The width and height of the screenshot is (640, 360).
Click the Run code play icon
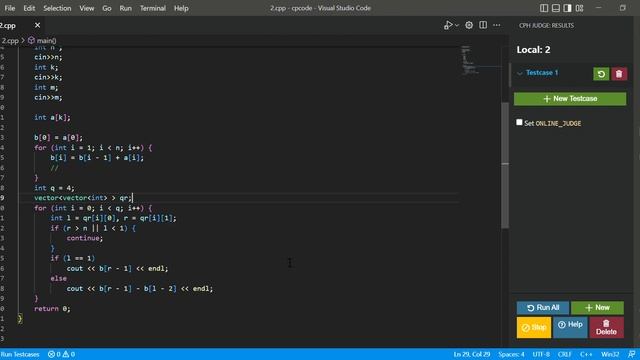[448, 25]
